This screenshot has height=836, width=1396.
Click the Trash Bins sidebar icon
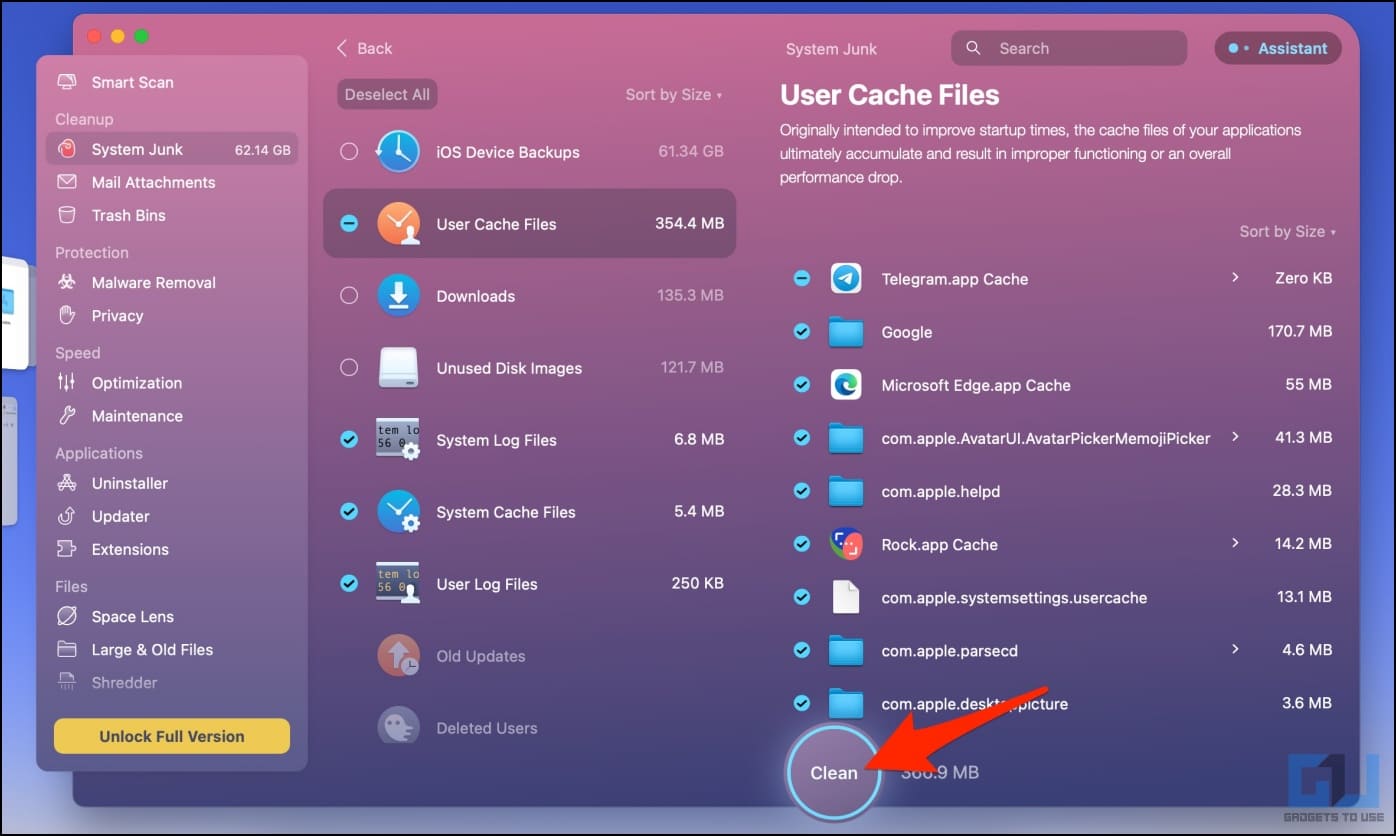(x=67, y=215)
